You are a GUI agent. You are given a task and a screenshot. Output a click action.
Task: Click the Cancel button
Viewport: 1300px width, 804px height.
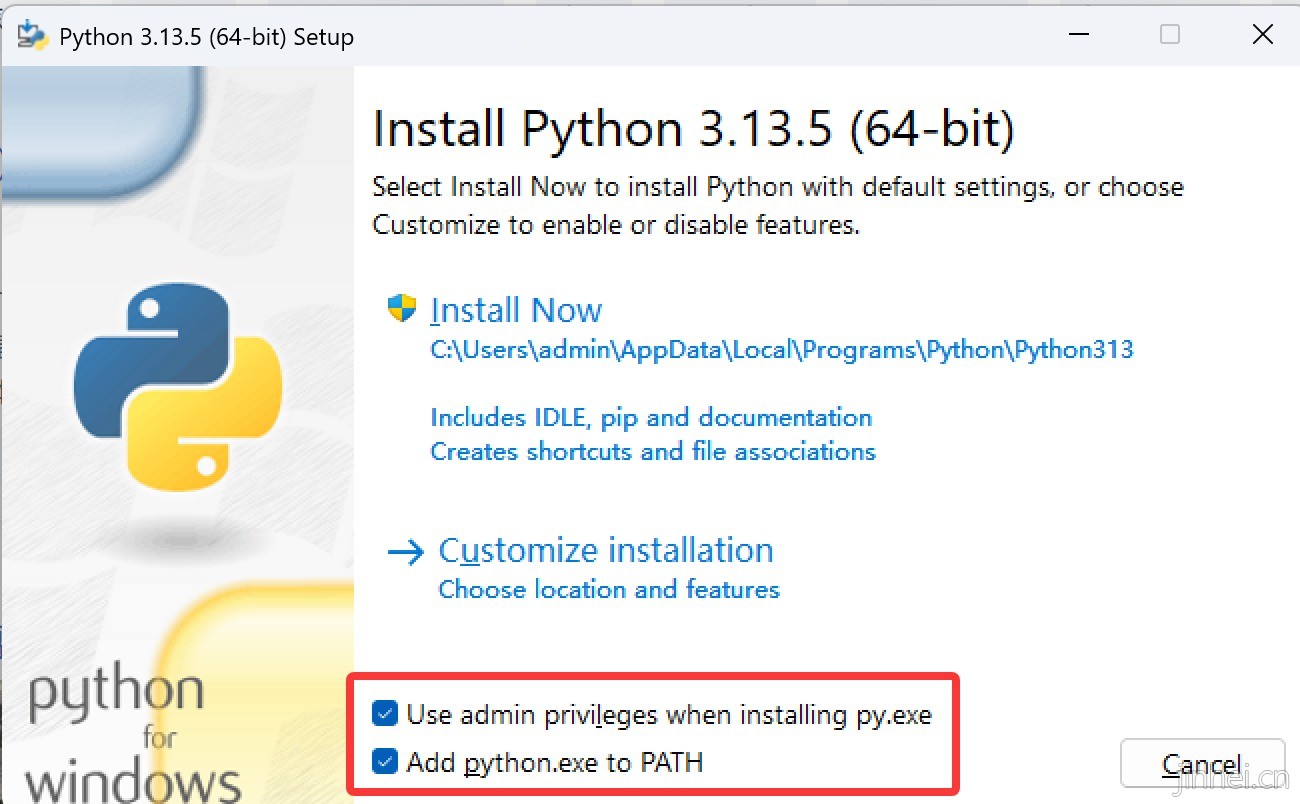coord(1202,765)
